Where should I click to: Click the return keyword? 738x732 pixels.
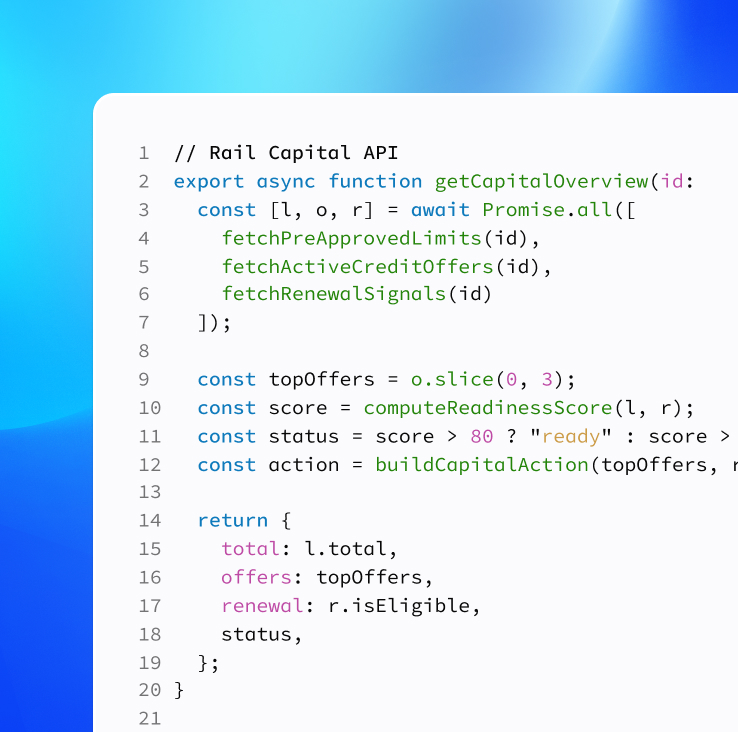[233, 521]
